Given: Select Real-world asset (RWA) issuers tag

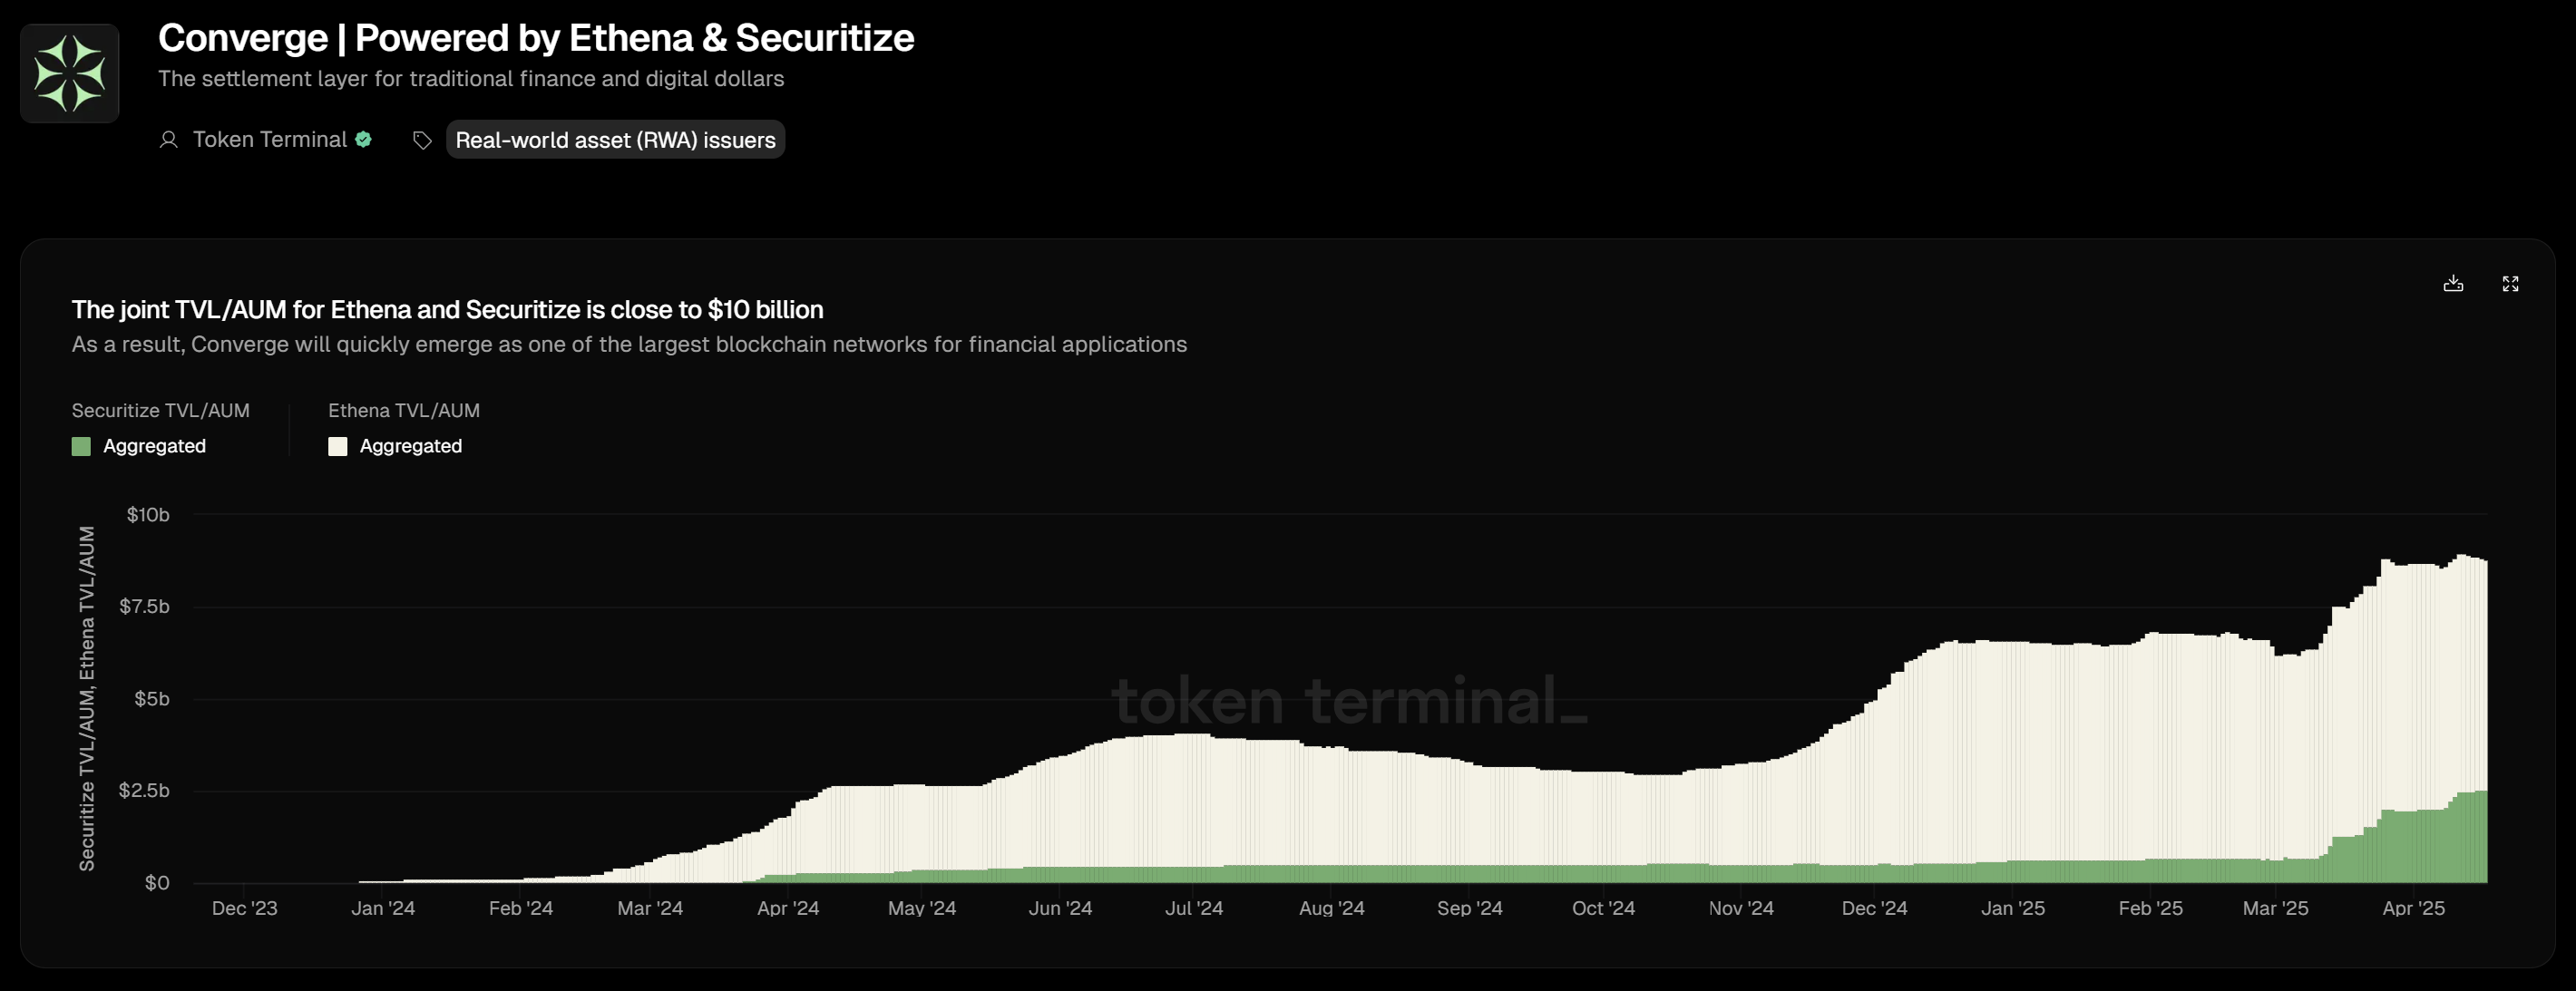Looking at the screenshot, I should (615, 140).
